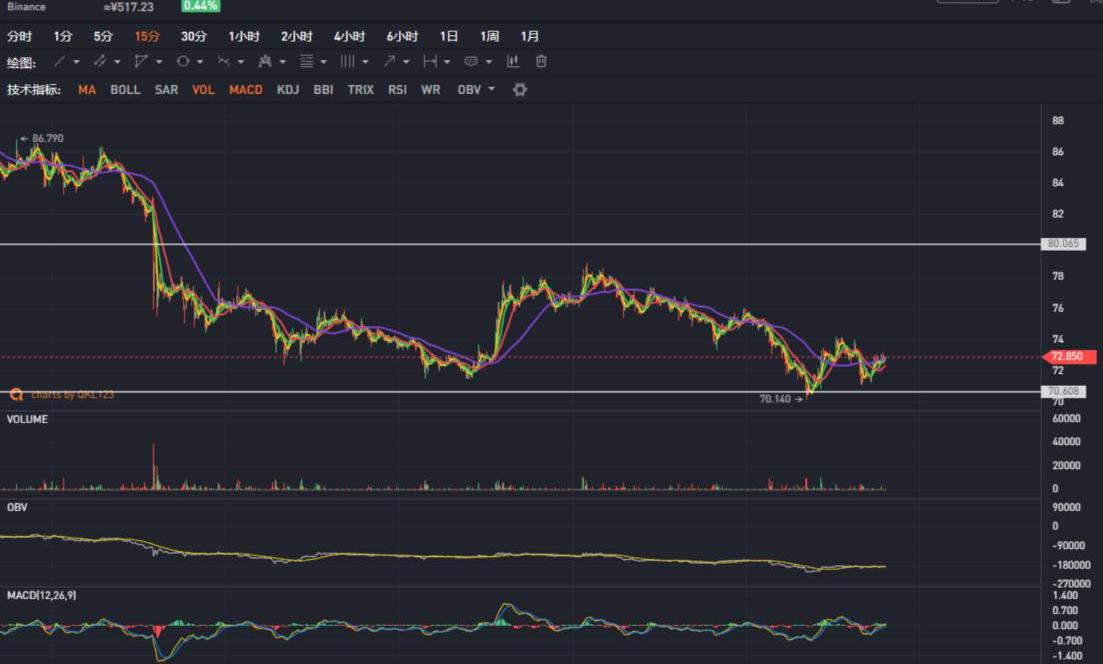
Task: Click the RSI indicator button
Action: 397,90
